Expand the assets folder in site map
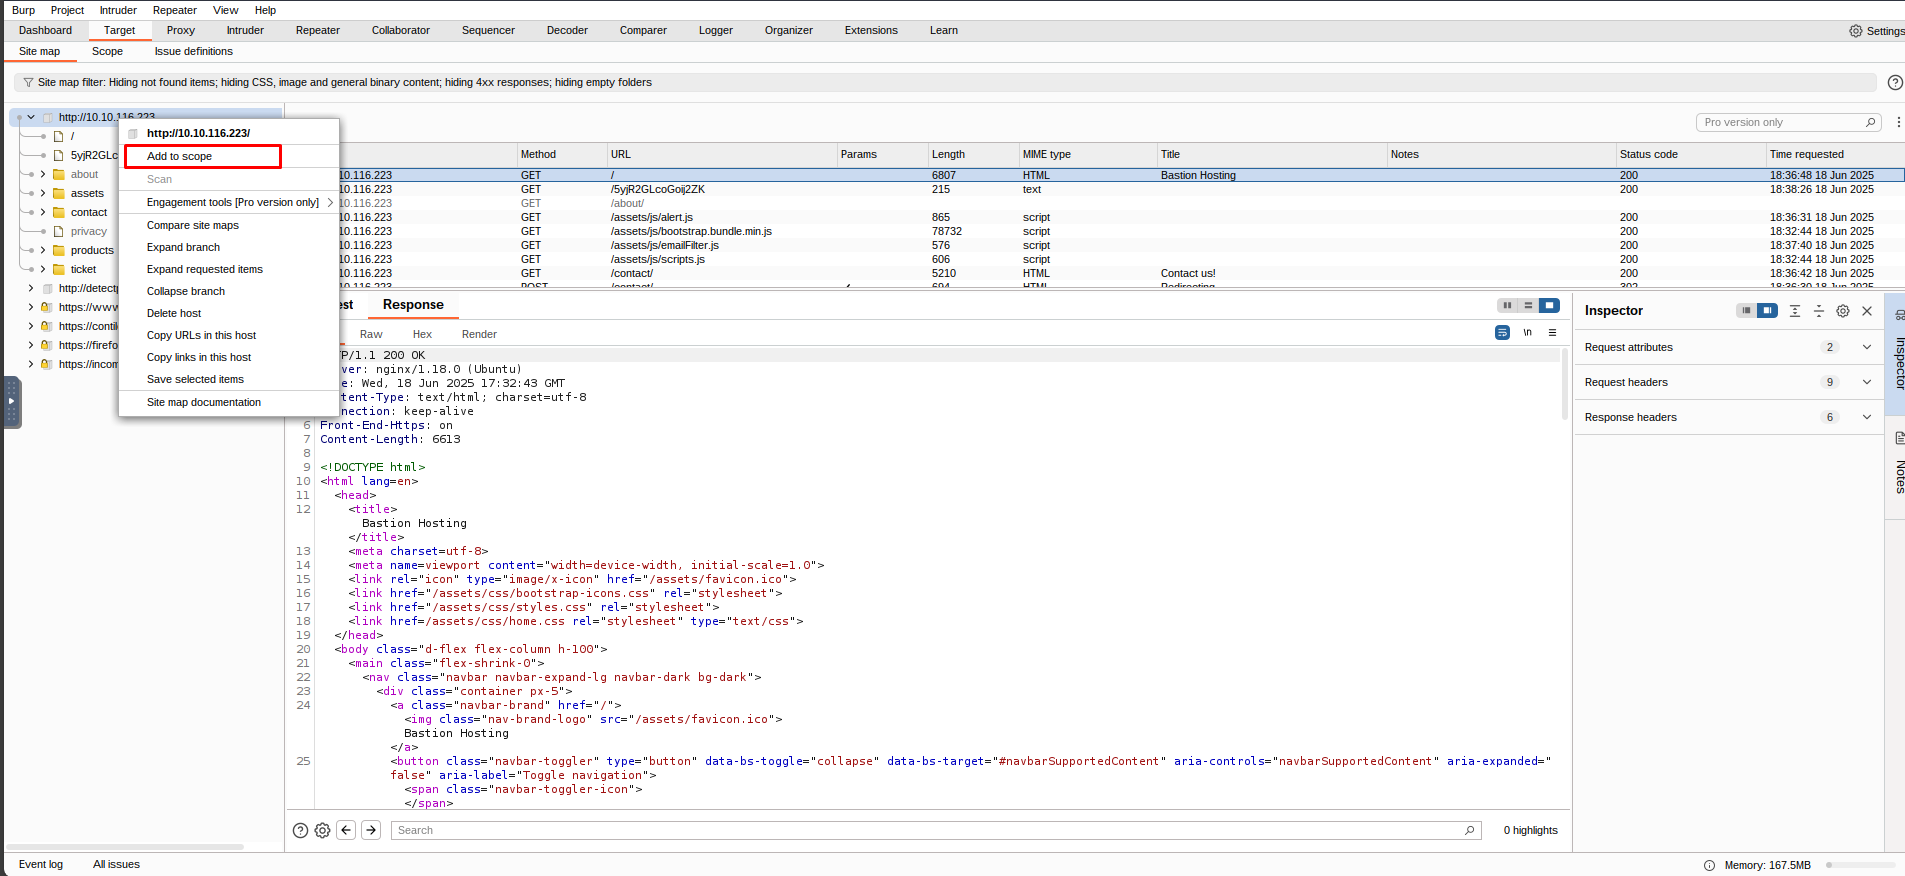 point(43,193)
